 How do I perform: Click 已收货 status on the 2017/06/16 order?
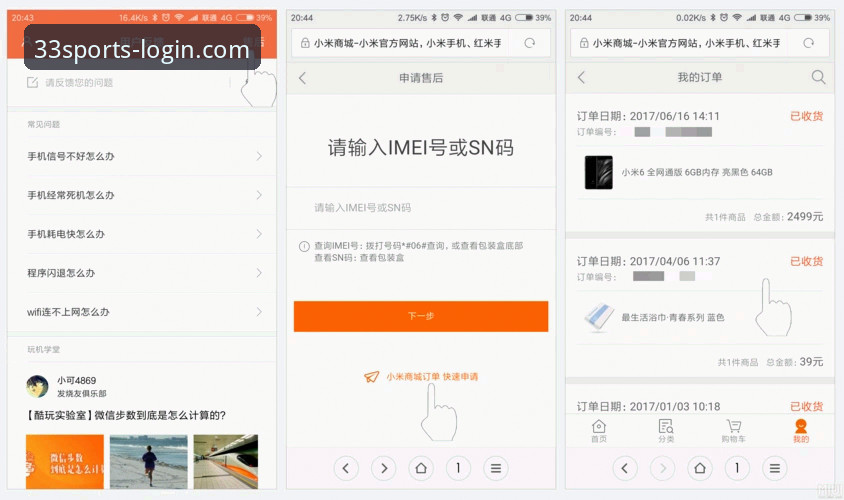(806, 116)
